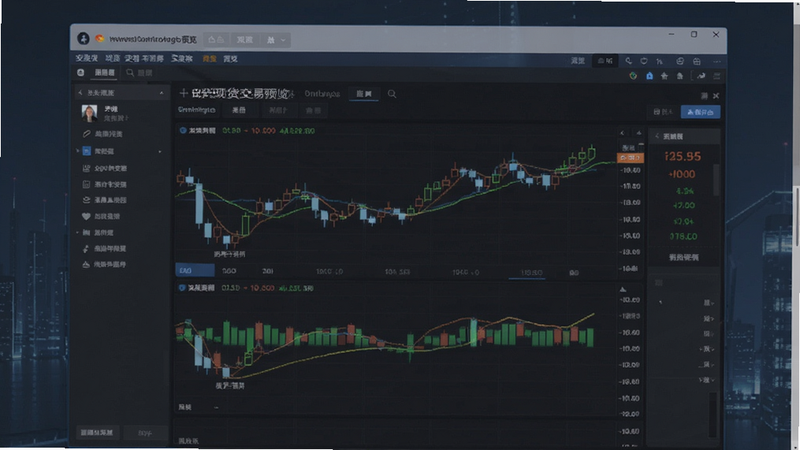The image size is (800, 450).
Task: Click the multicolored shield toolbar icon
Action: click(633, 76)
